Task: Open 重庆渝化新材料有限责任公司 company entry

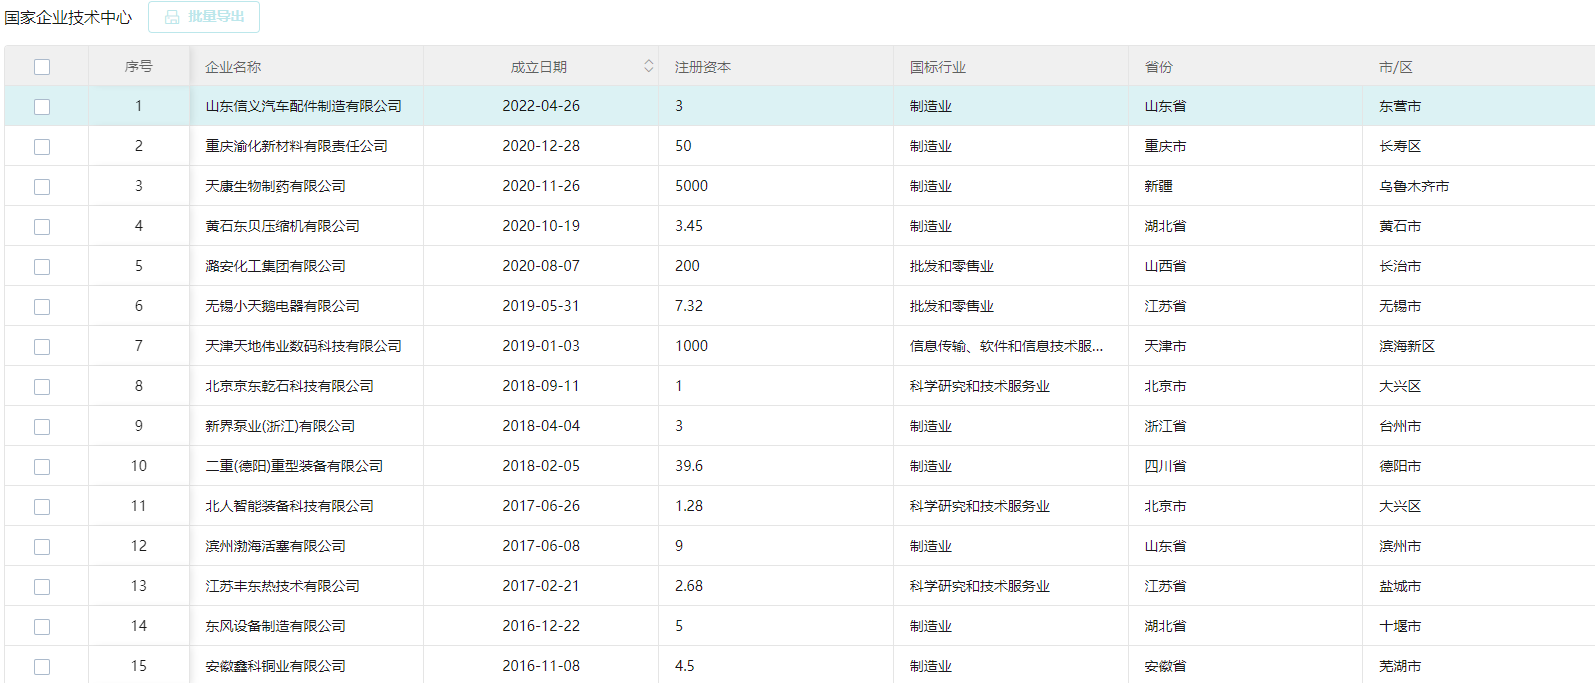Action: tap(296, 146)
